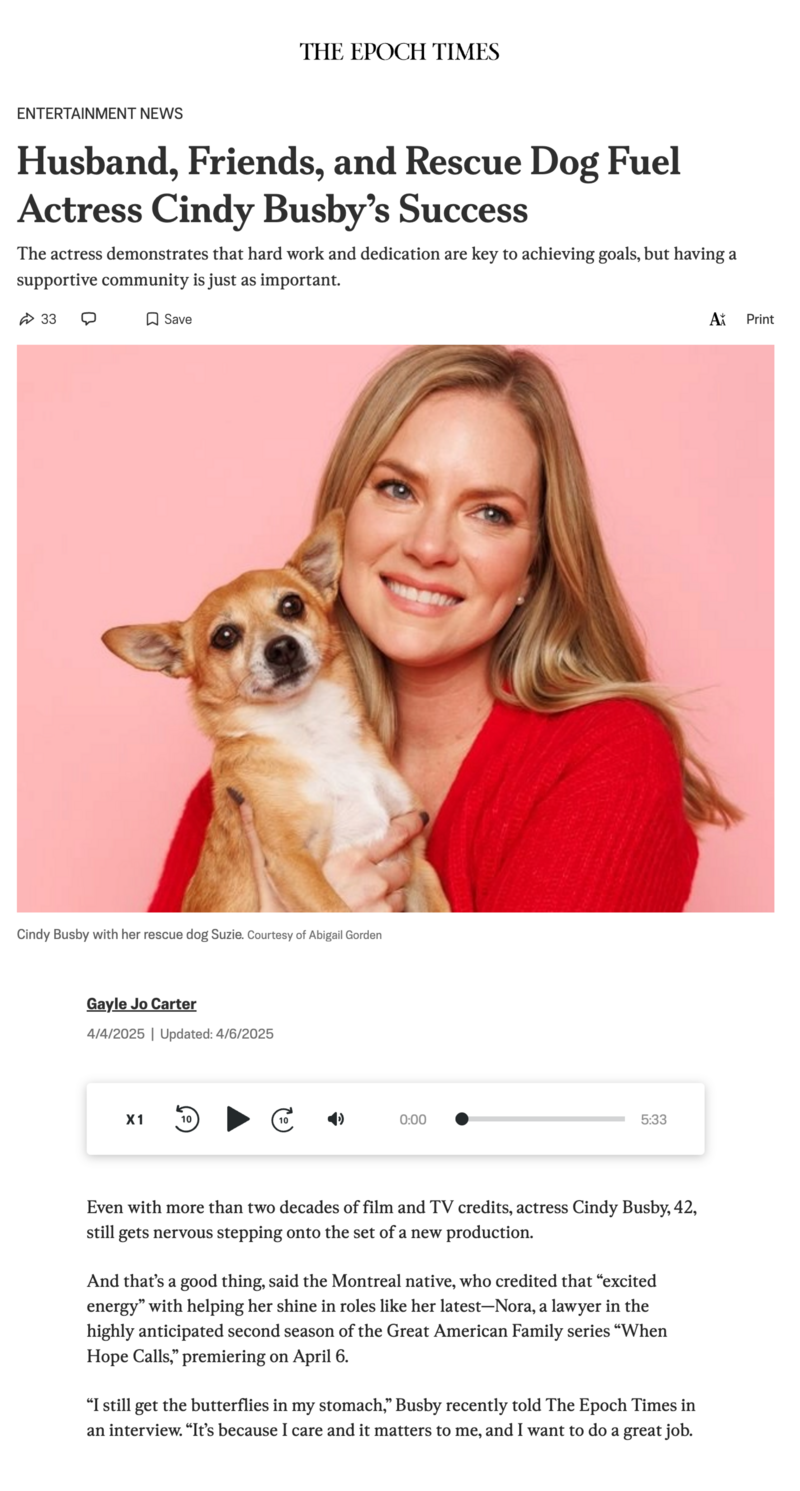
Task: Open the comments bubble icon
Action: (88, 319)
